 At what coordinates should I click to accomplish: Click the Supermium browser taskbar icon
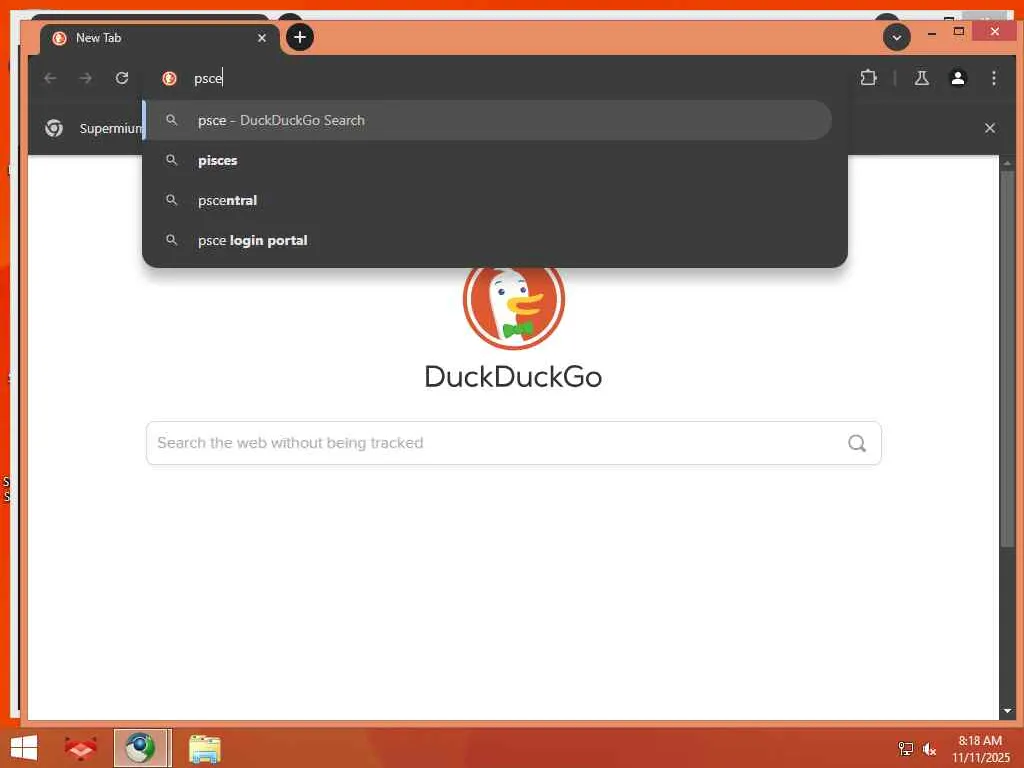point(142,748)
